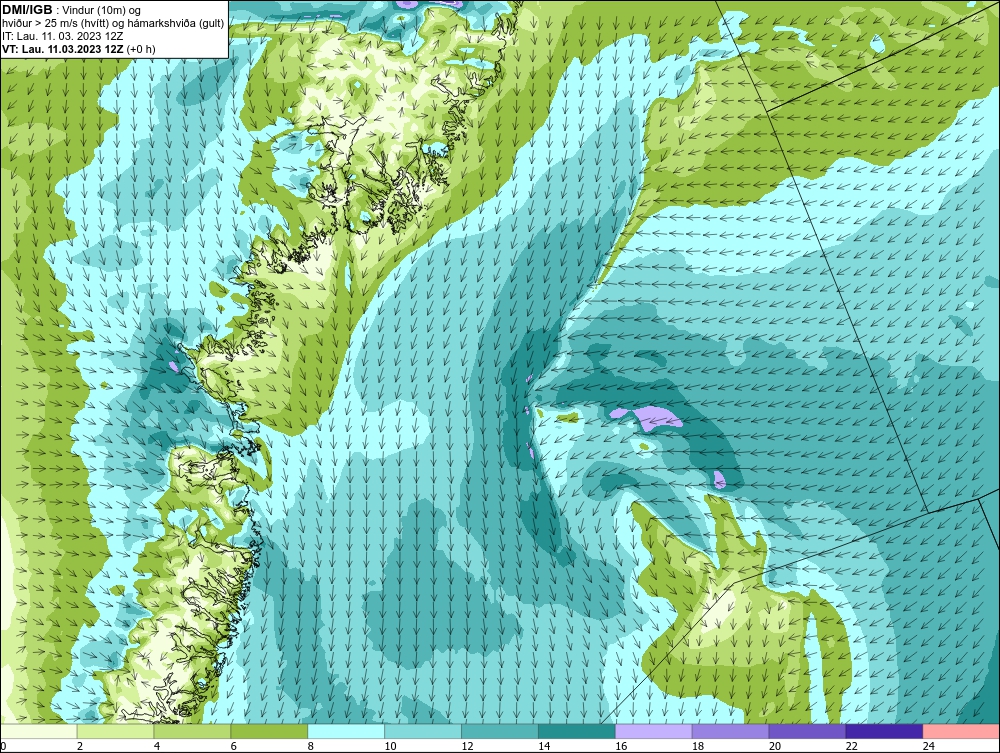The height and width of the screenshot is (753, 1000).
Task: Click the 0-2 m/s palest legend swatch
Action: (39, 731)
